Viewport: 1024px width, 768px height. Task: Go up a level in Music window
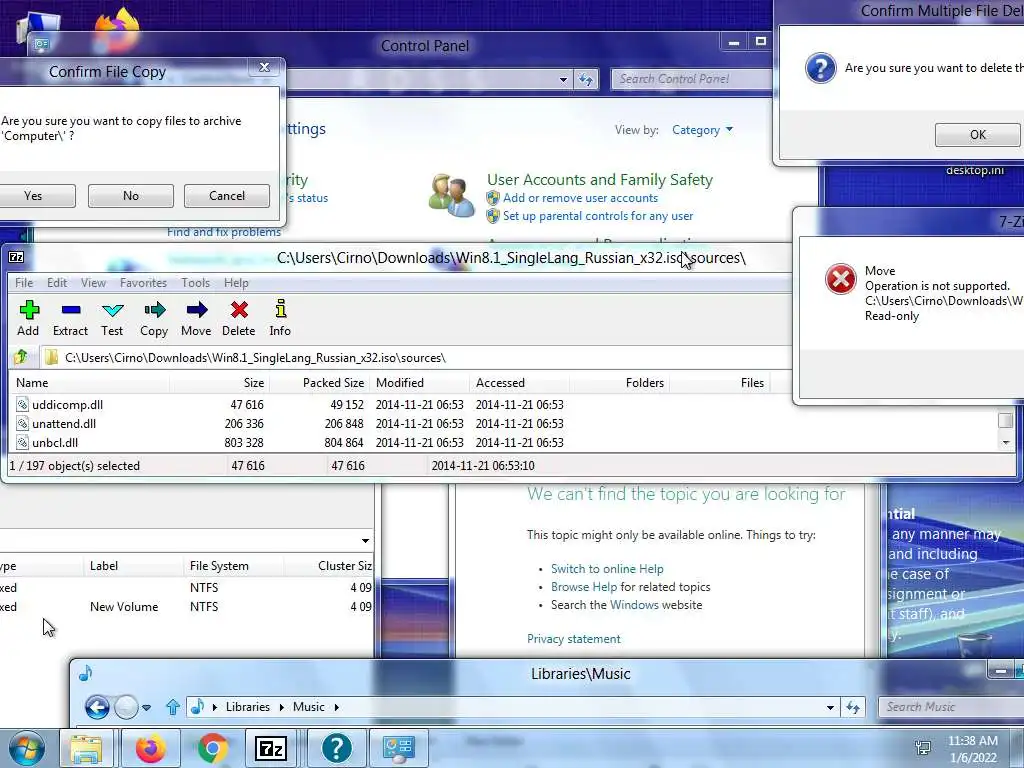[x=172, y=707]
